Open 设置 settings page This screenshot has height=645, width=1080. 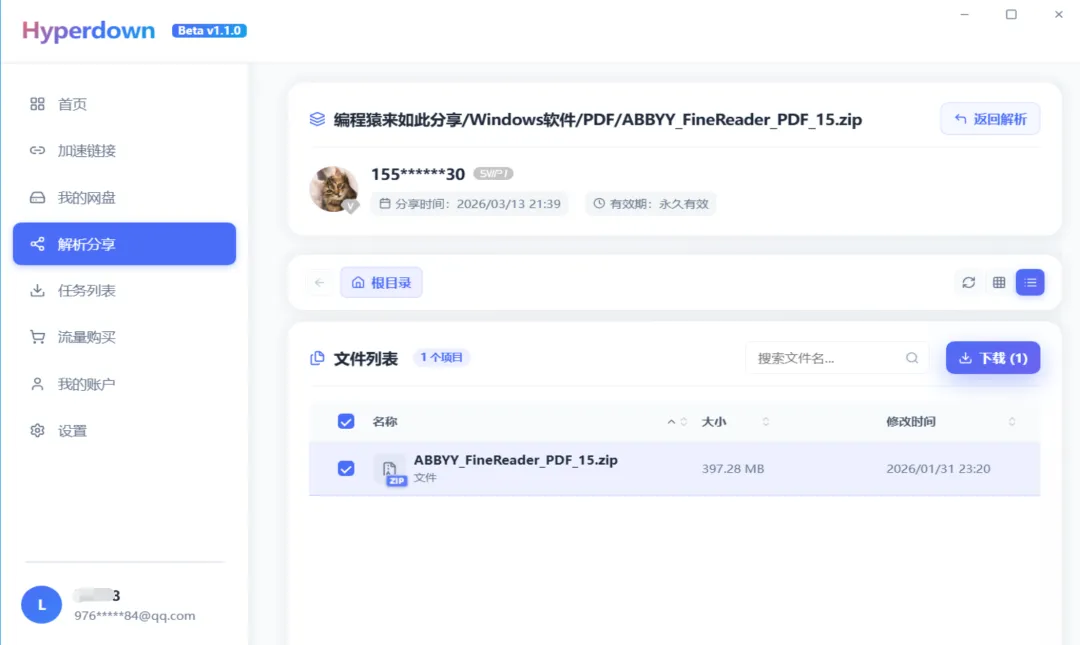pos(124,431)
